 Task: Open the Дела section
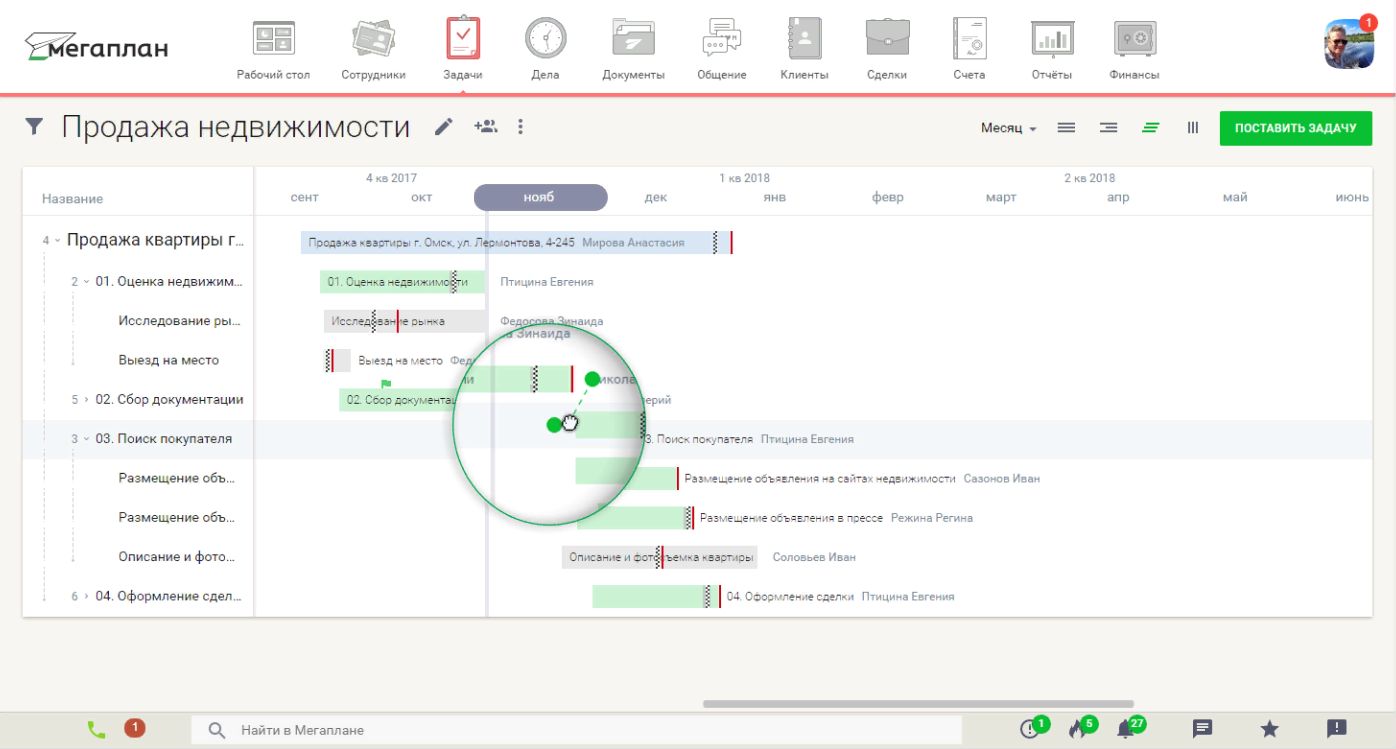545,49
